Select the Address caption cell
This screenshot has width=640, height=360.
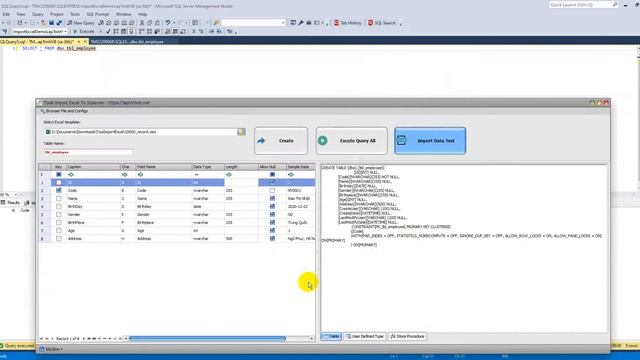[93, 238]
